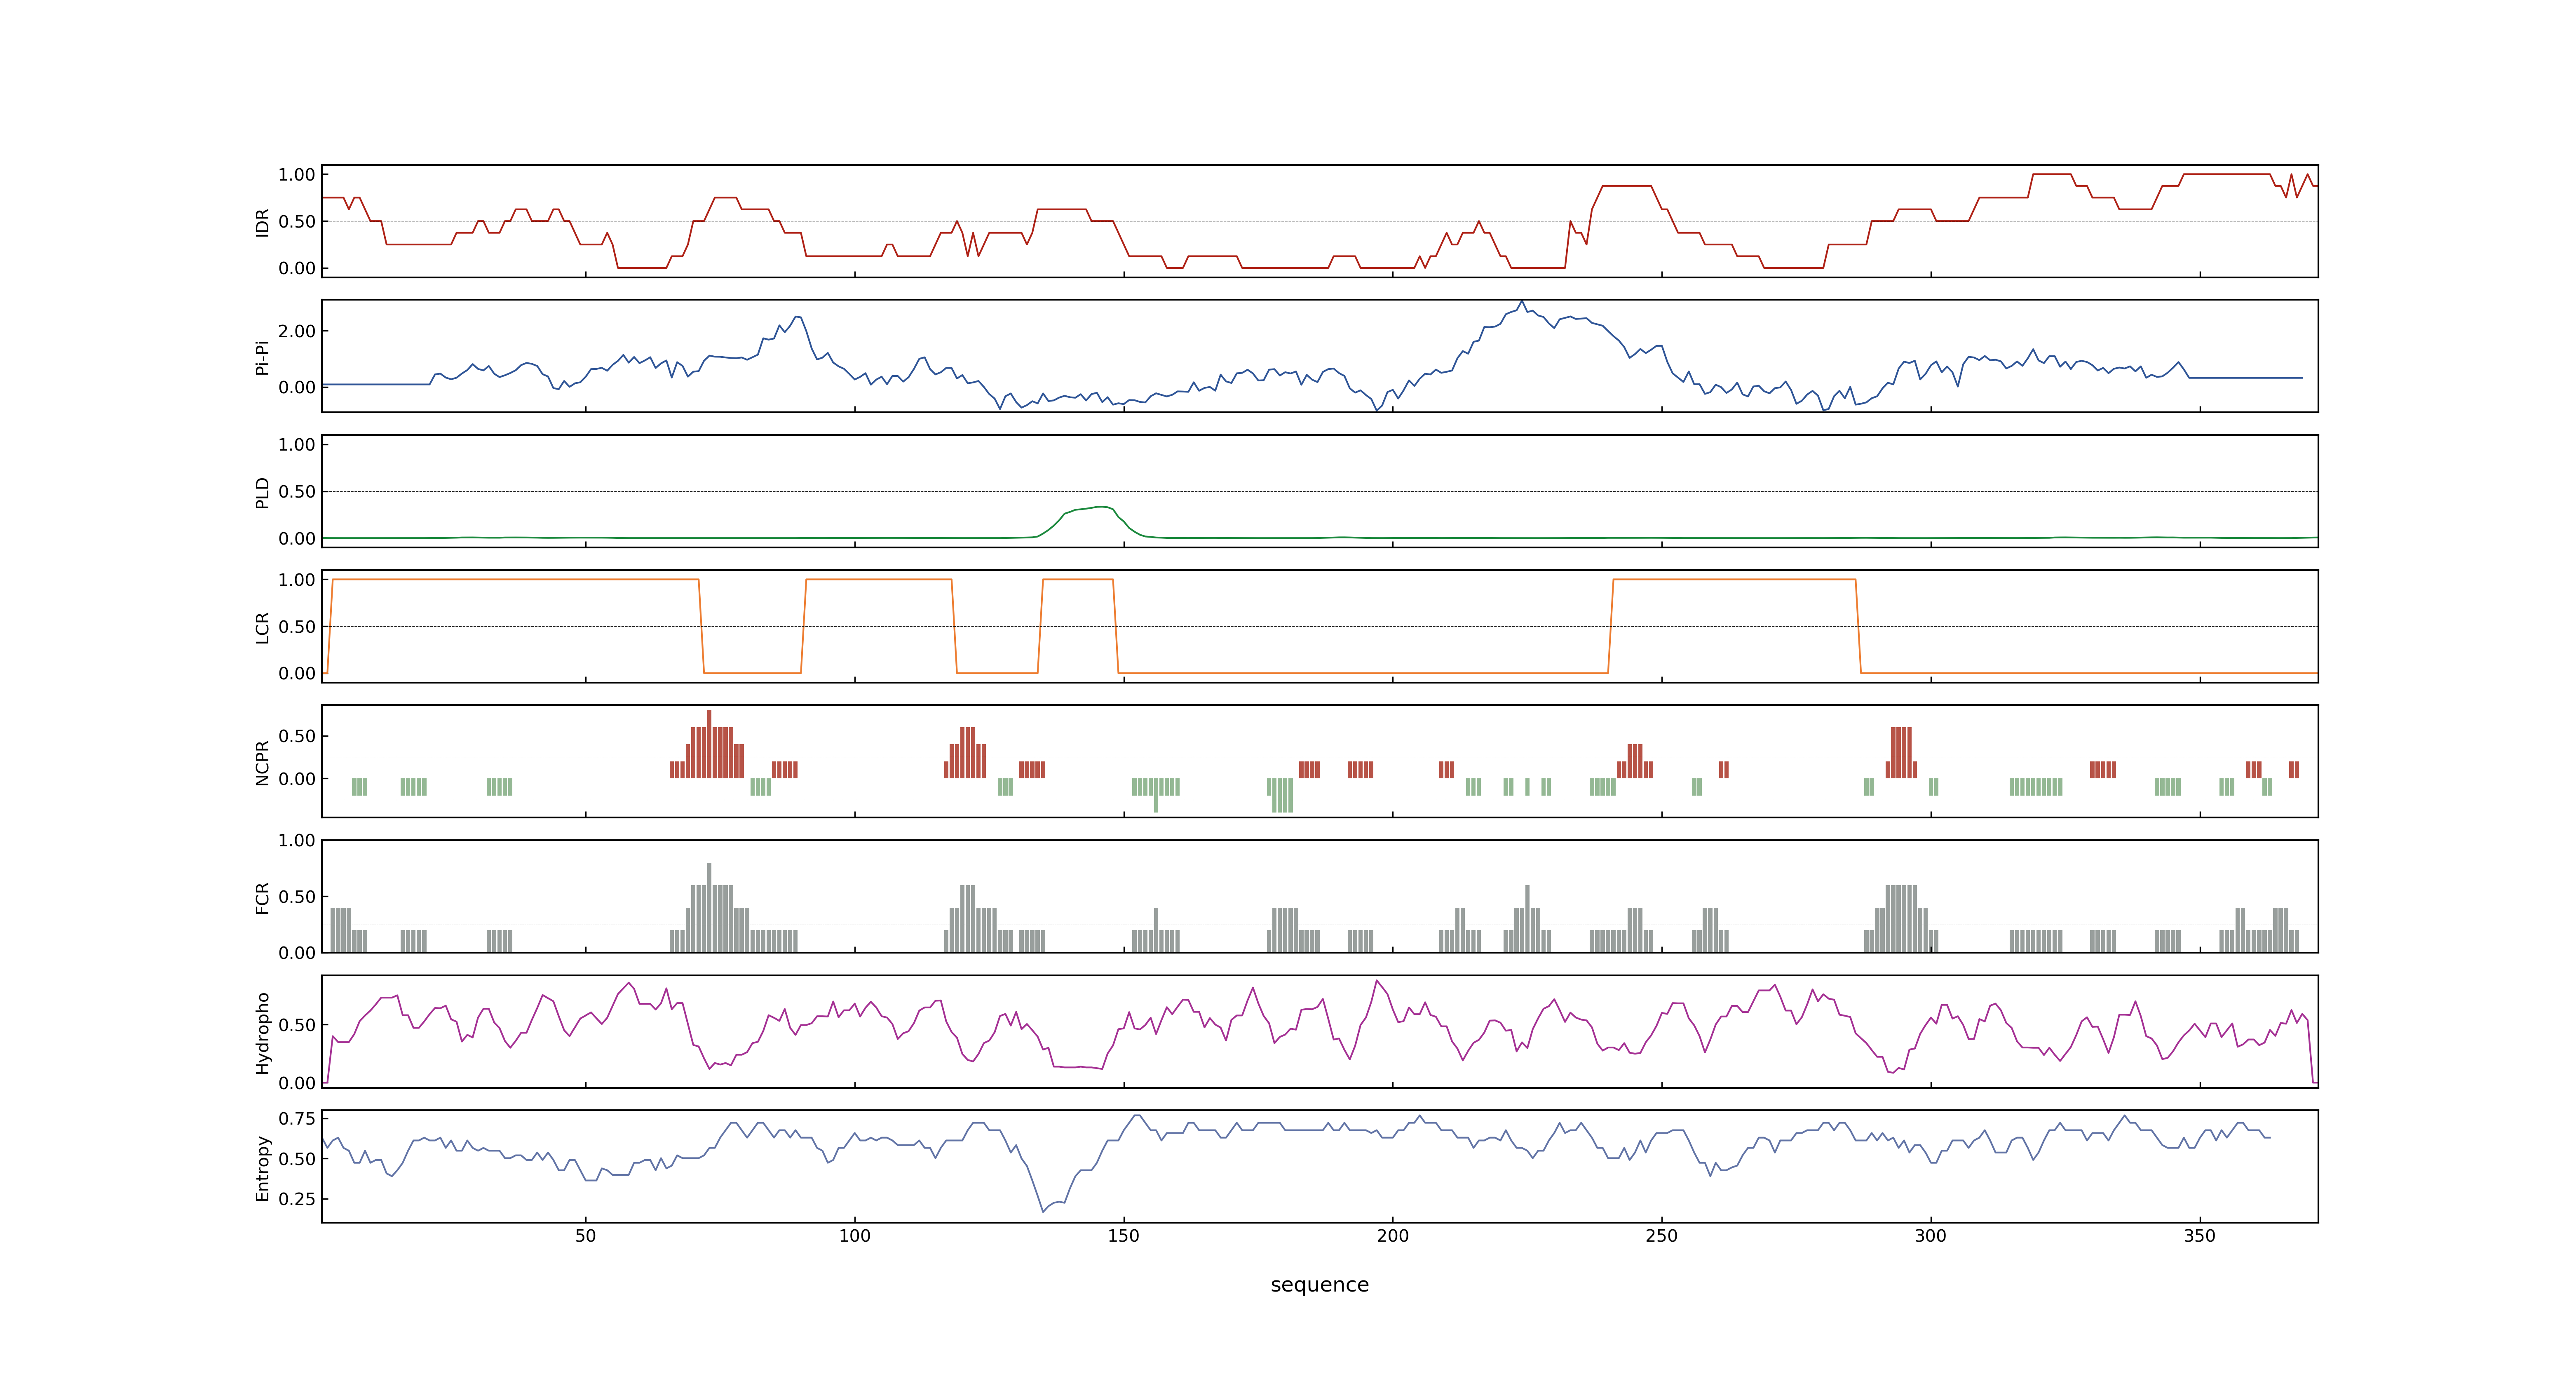
Task: Click the lowest dip in Entropy curve
Action: pyautogui.click(x=1043, y=1212)
